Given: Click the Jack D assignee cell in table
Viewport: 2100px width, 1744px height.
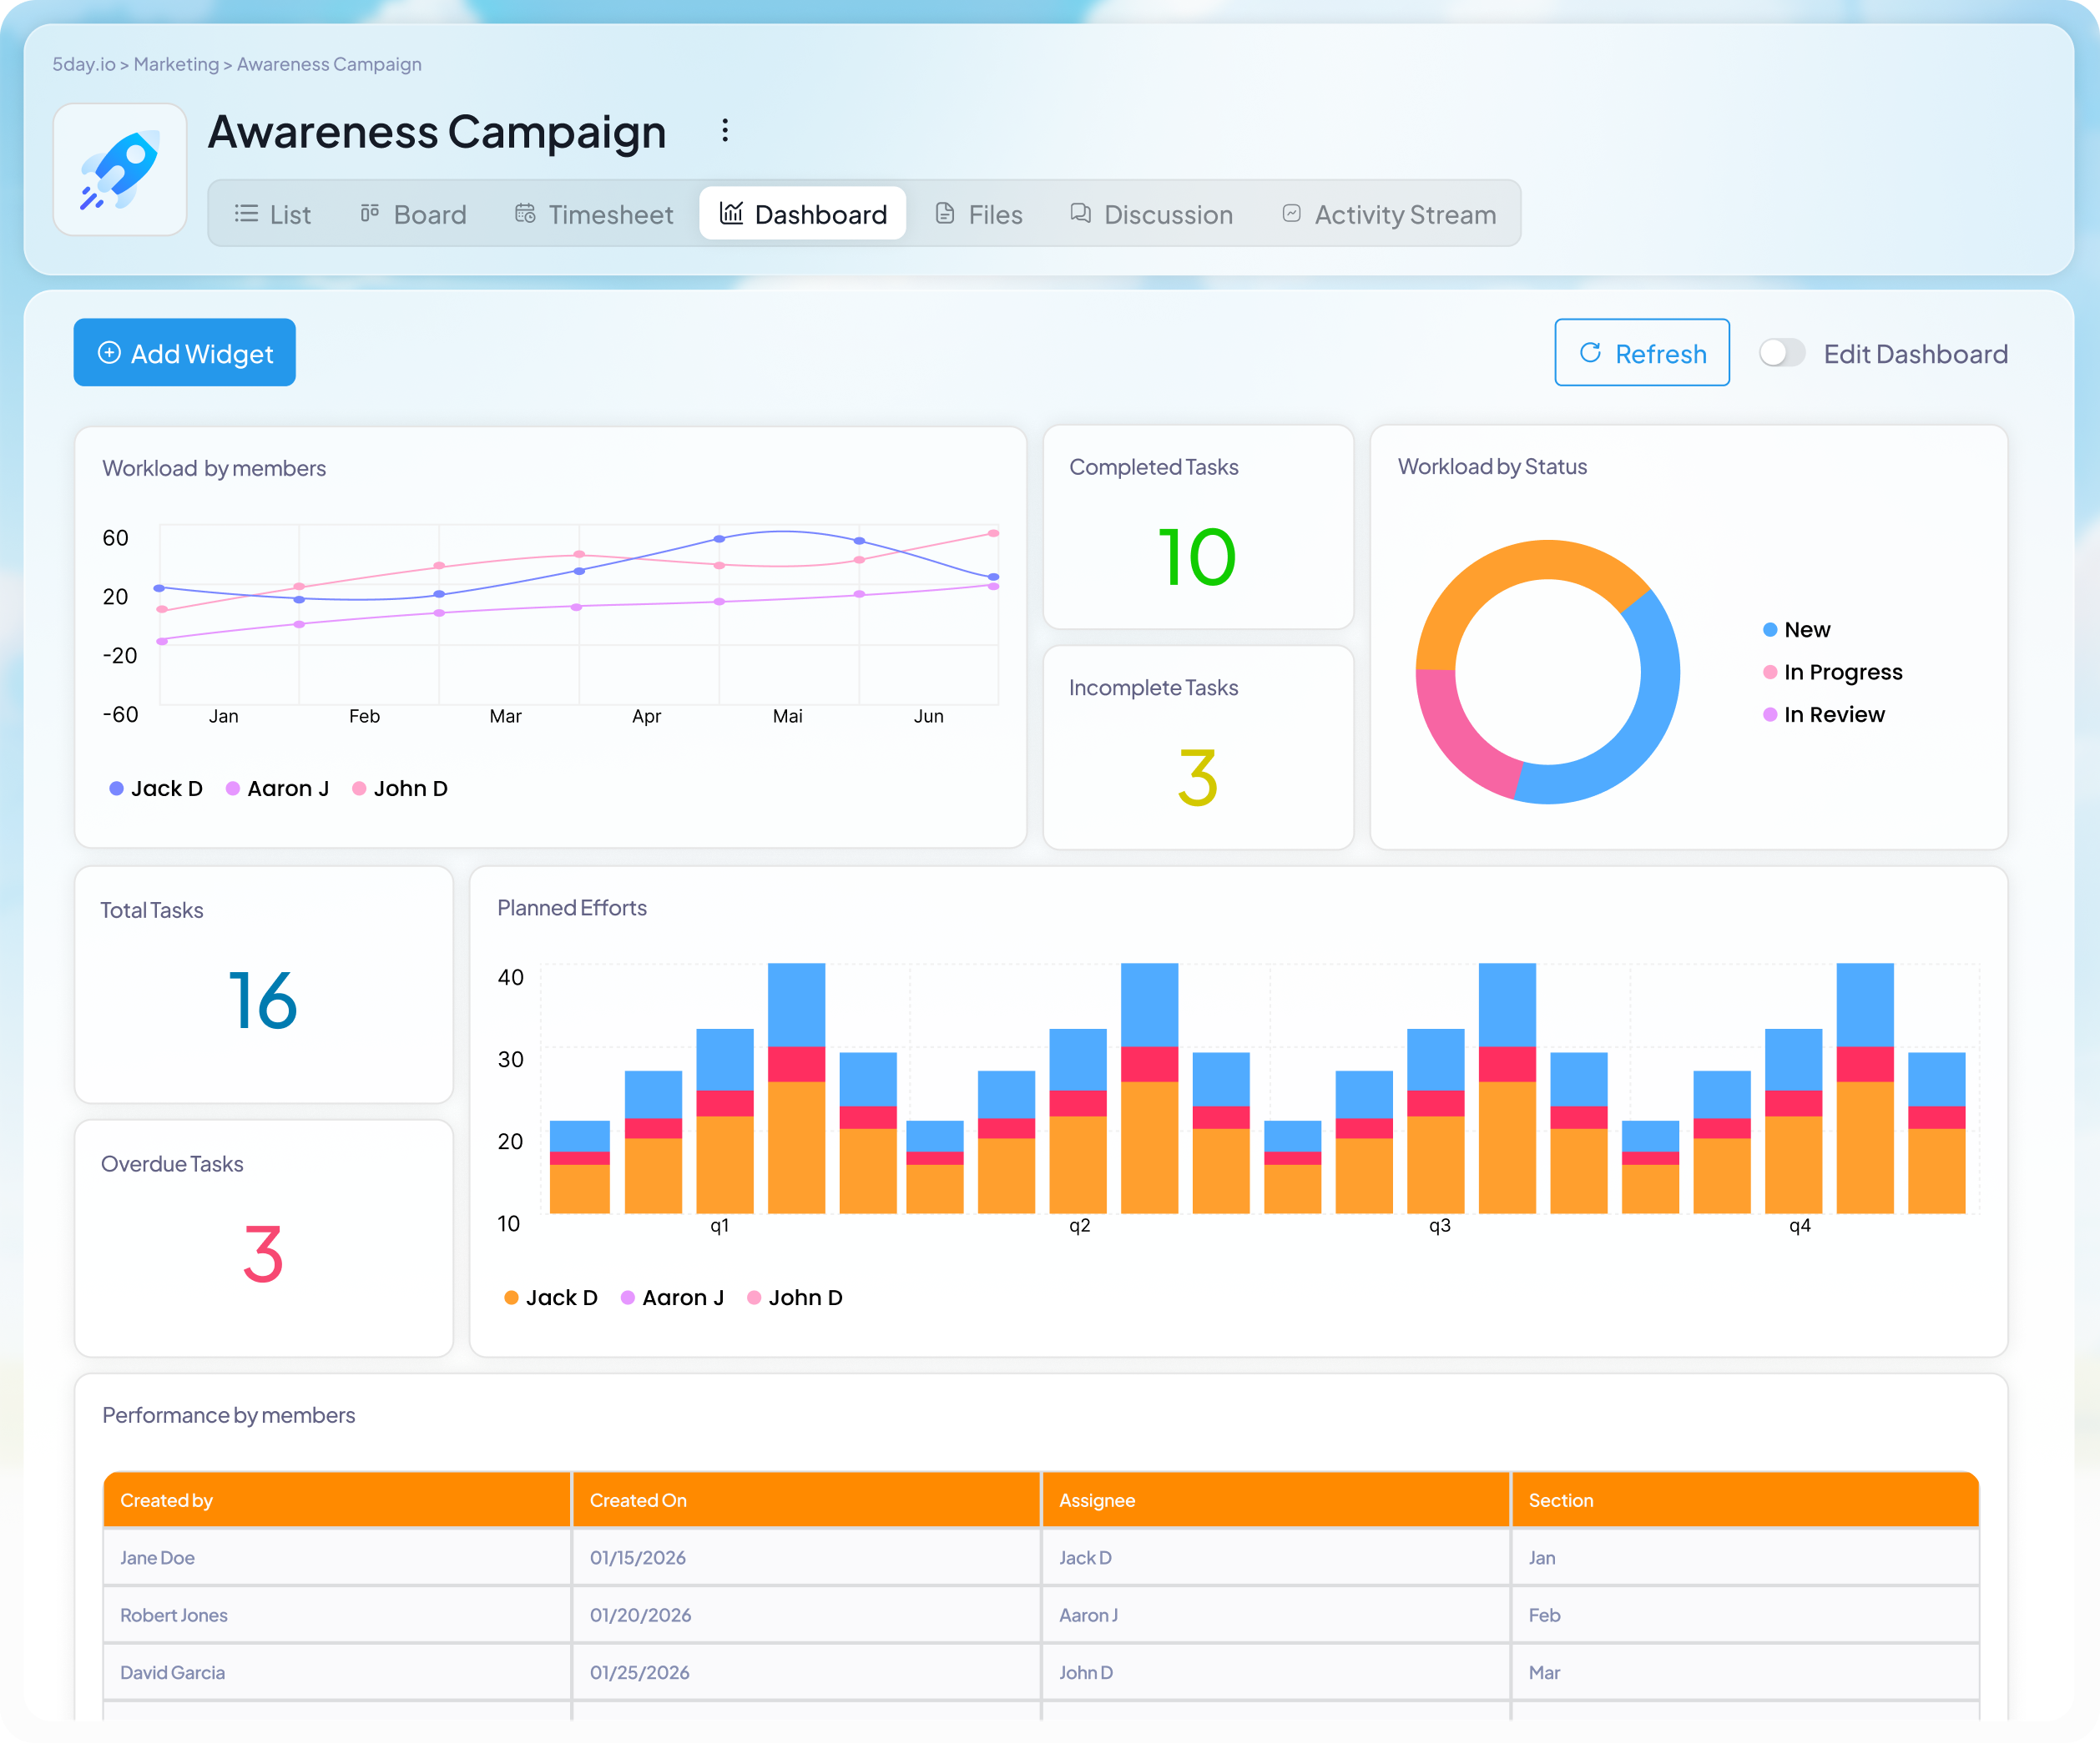Looking at the screenshot, I should click(x=1276, y=1558).
